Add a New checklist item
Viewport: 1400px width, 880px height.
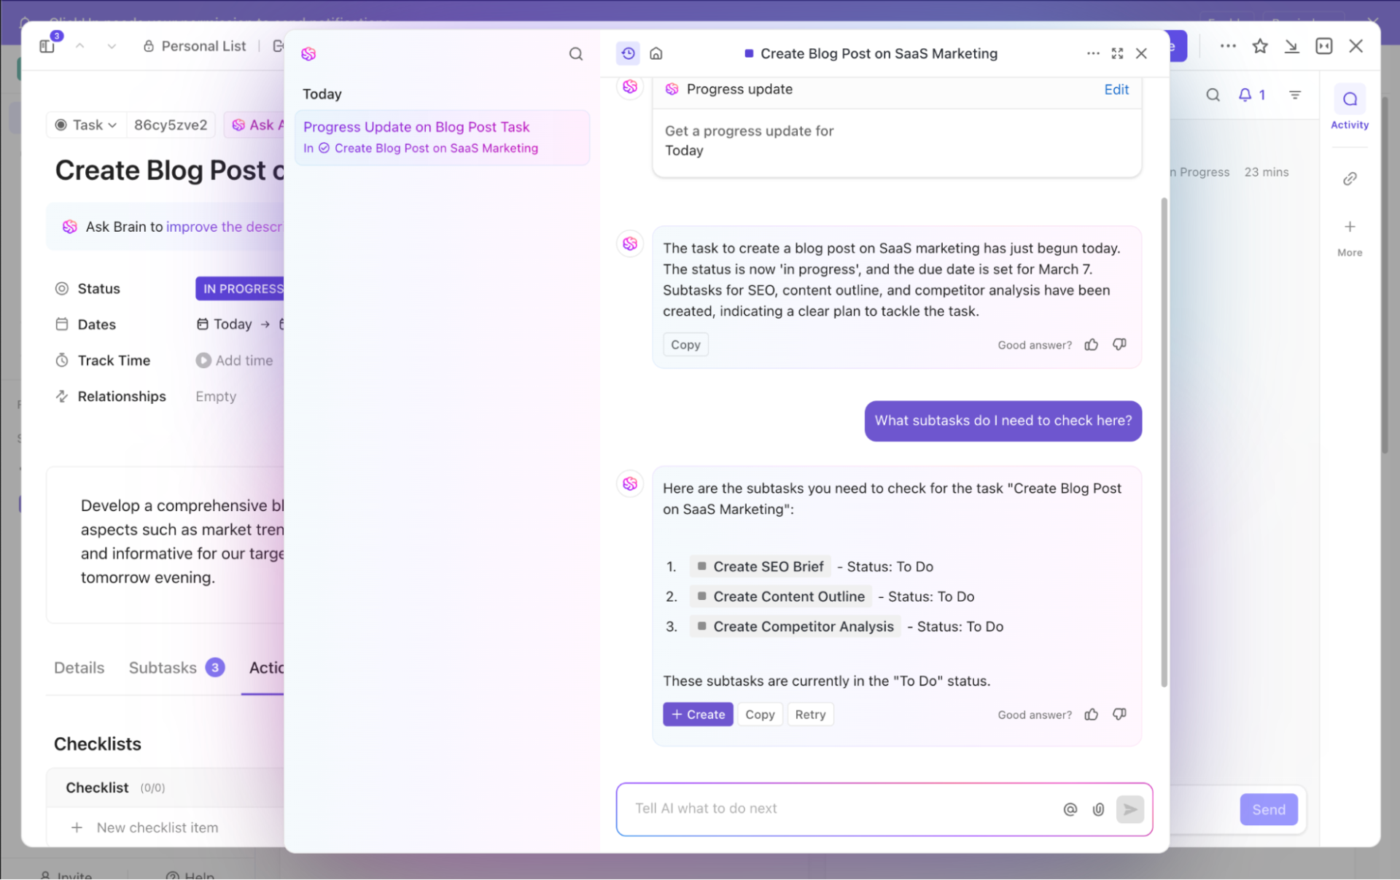[x=157, y=828]
